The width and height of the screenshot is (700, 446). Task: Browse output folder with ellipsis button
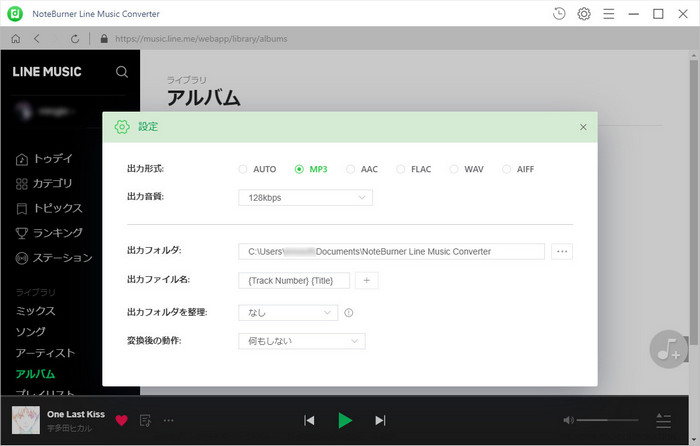(562, 251)
